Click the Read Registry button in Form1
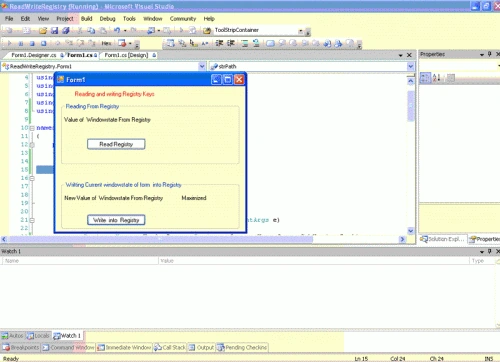 pos(116,144)
